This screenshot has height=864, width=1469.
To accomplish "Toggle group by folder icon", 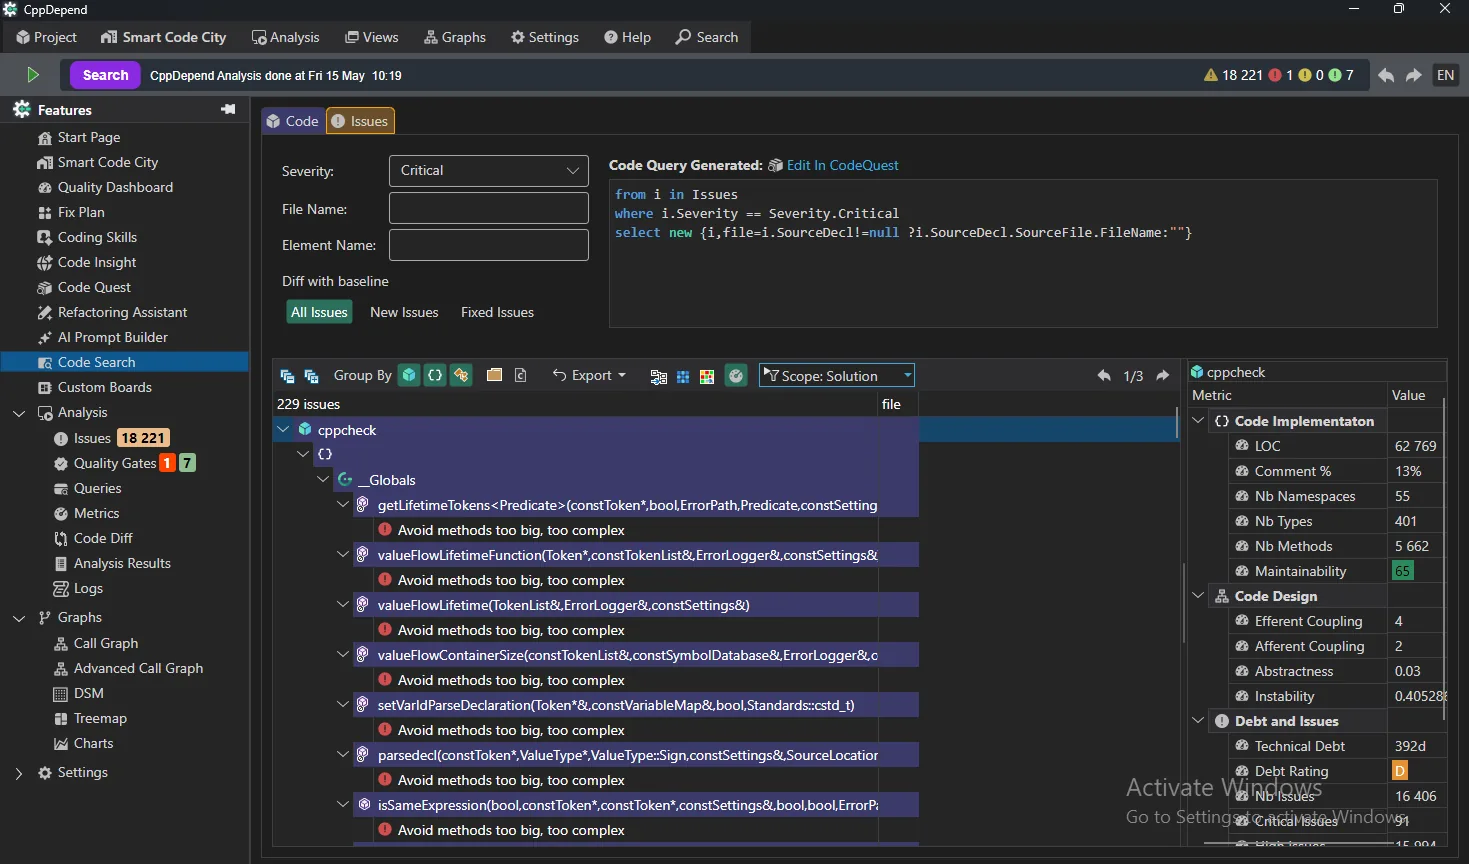I will tap(494, 375).
